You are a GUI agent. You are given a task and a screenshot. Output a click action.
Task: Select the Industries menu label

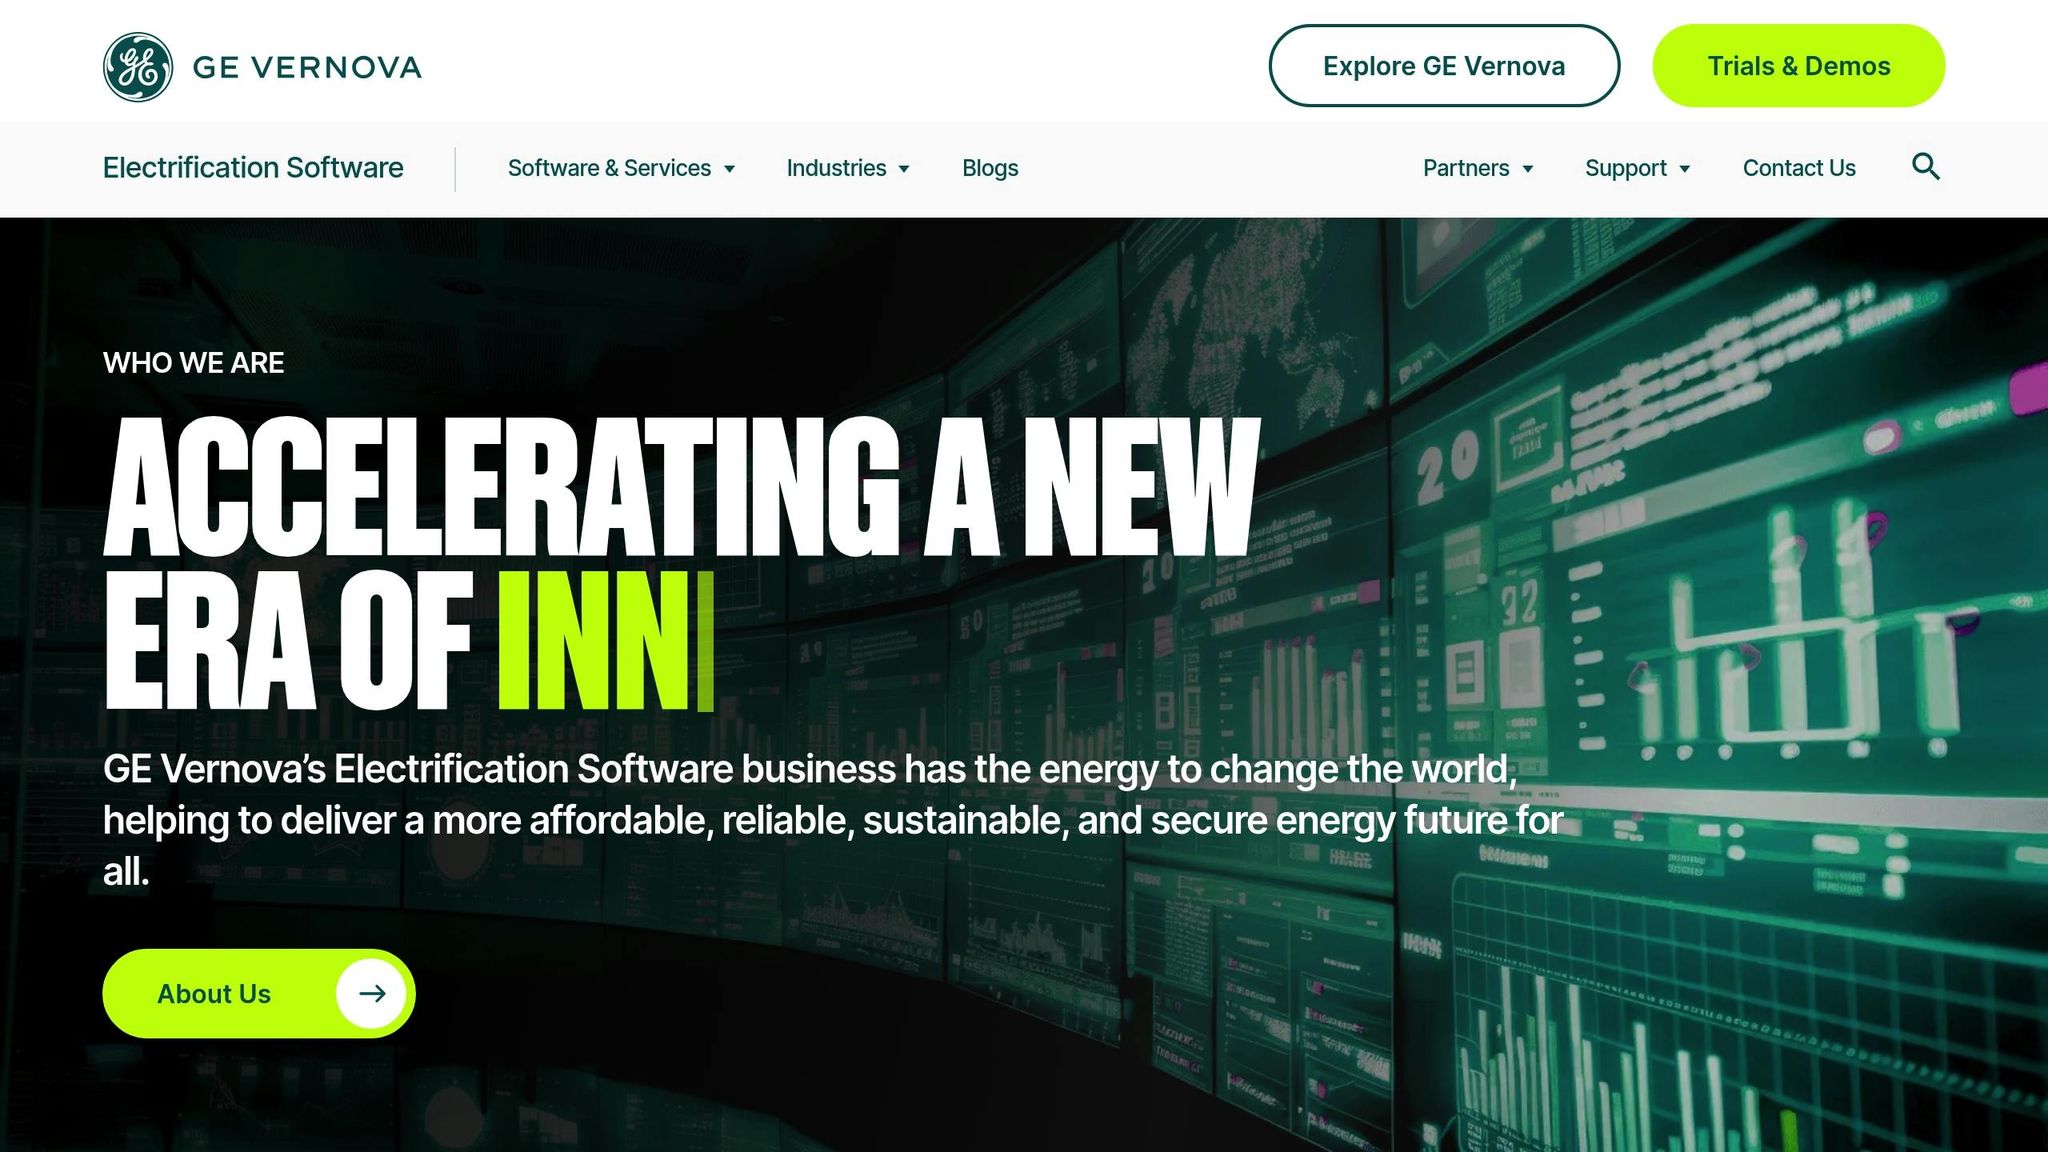(836, 168)
